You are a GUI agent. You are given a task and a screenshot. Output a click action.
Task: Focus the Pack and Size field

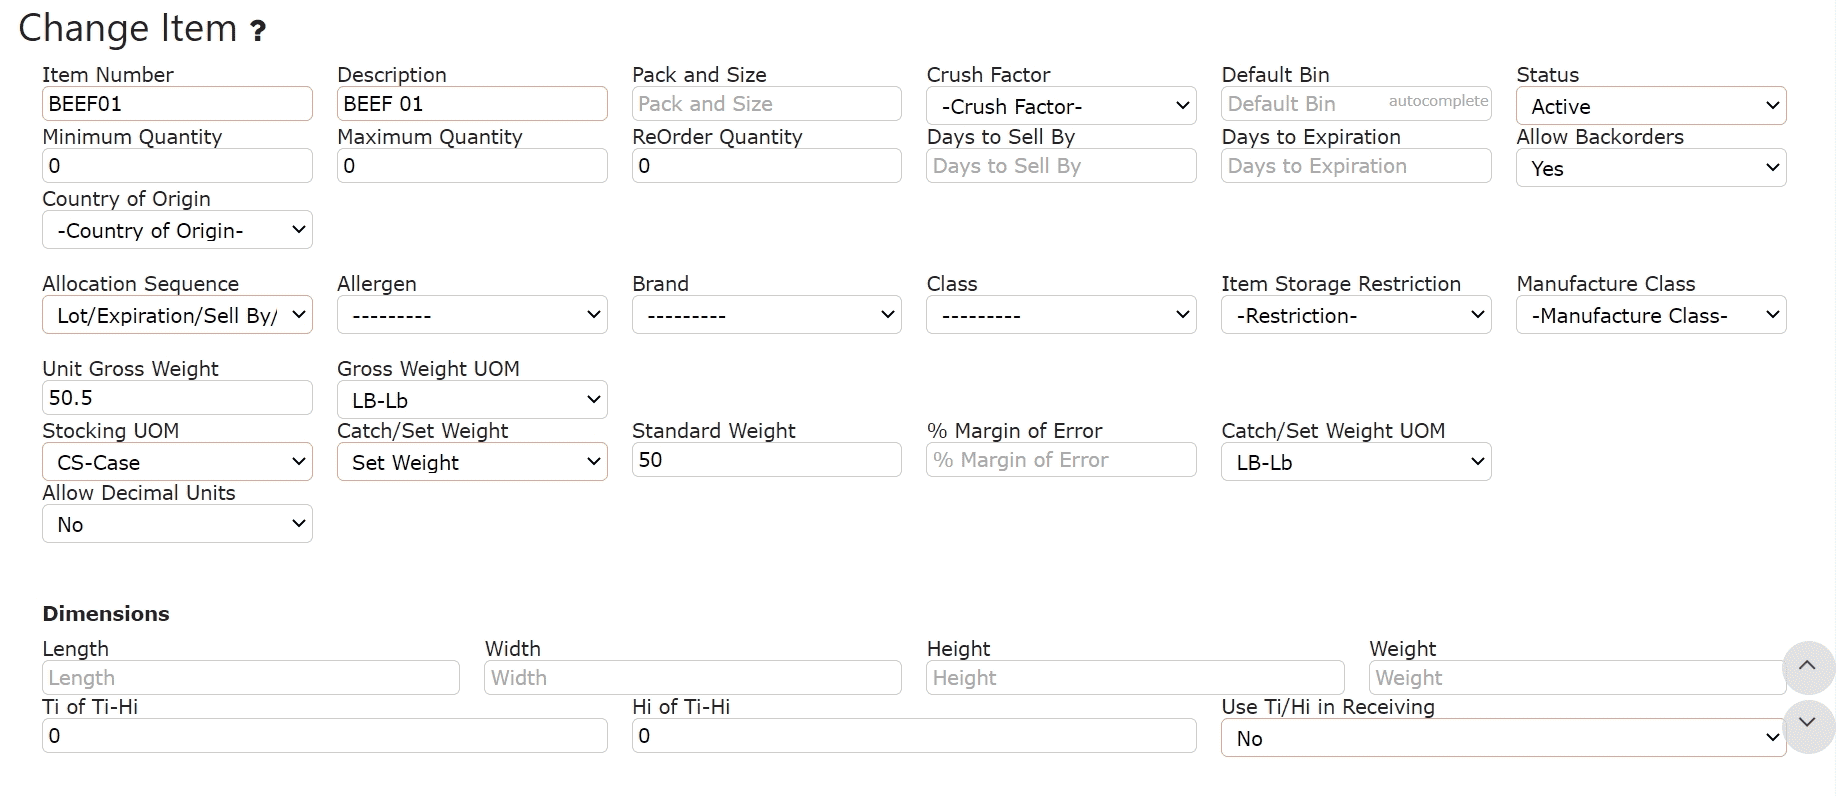tap(767, 104)
